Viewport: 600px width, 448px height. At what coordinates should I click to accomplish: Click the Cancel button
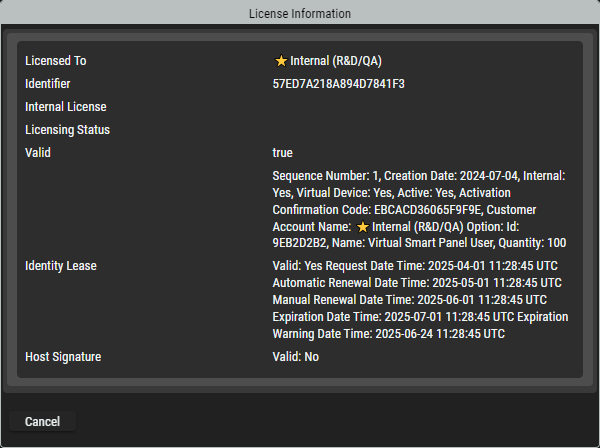coord(42,421)
